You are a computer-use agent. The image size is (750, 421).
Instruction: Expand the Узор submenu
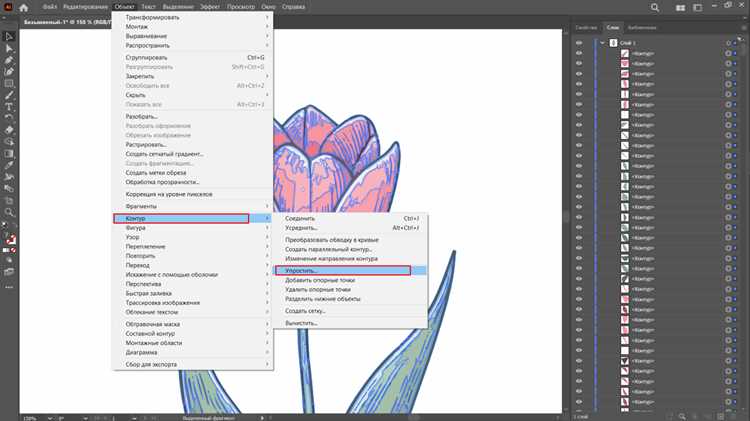[193, 237]
